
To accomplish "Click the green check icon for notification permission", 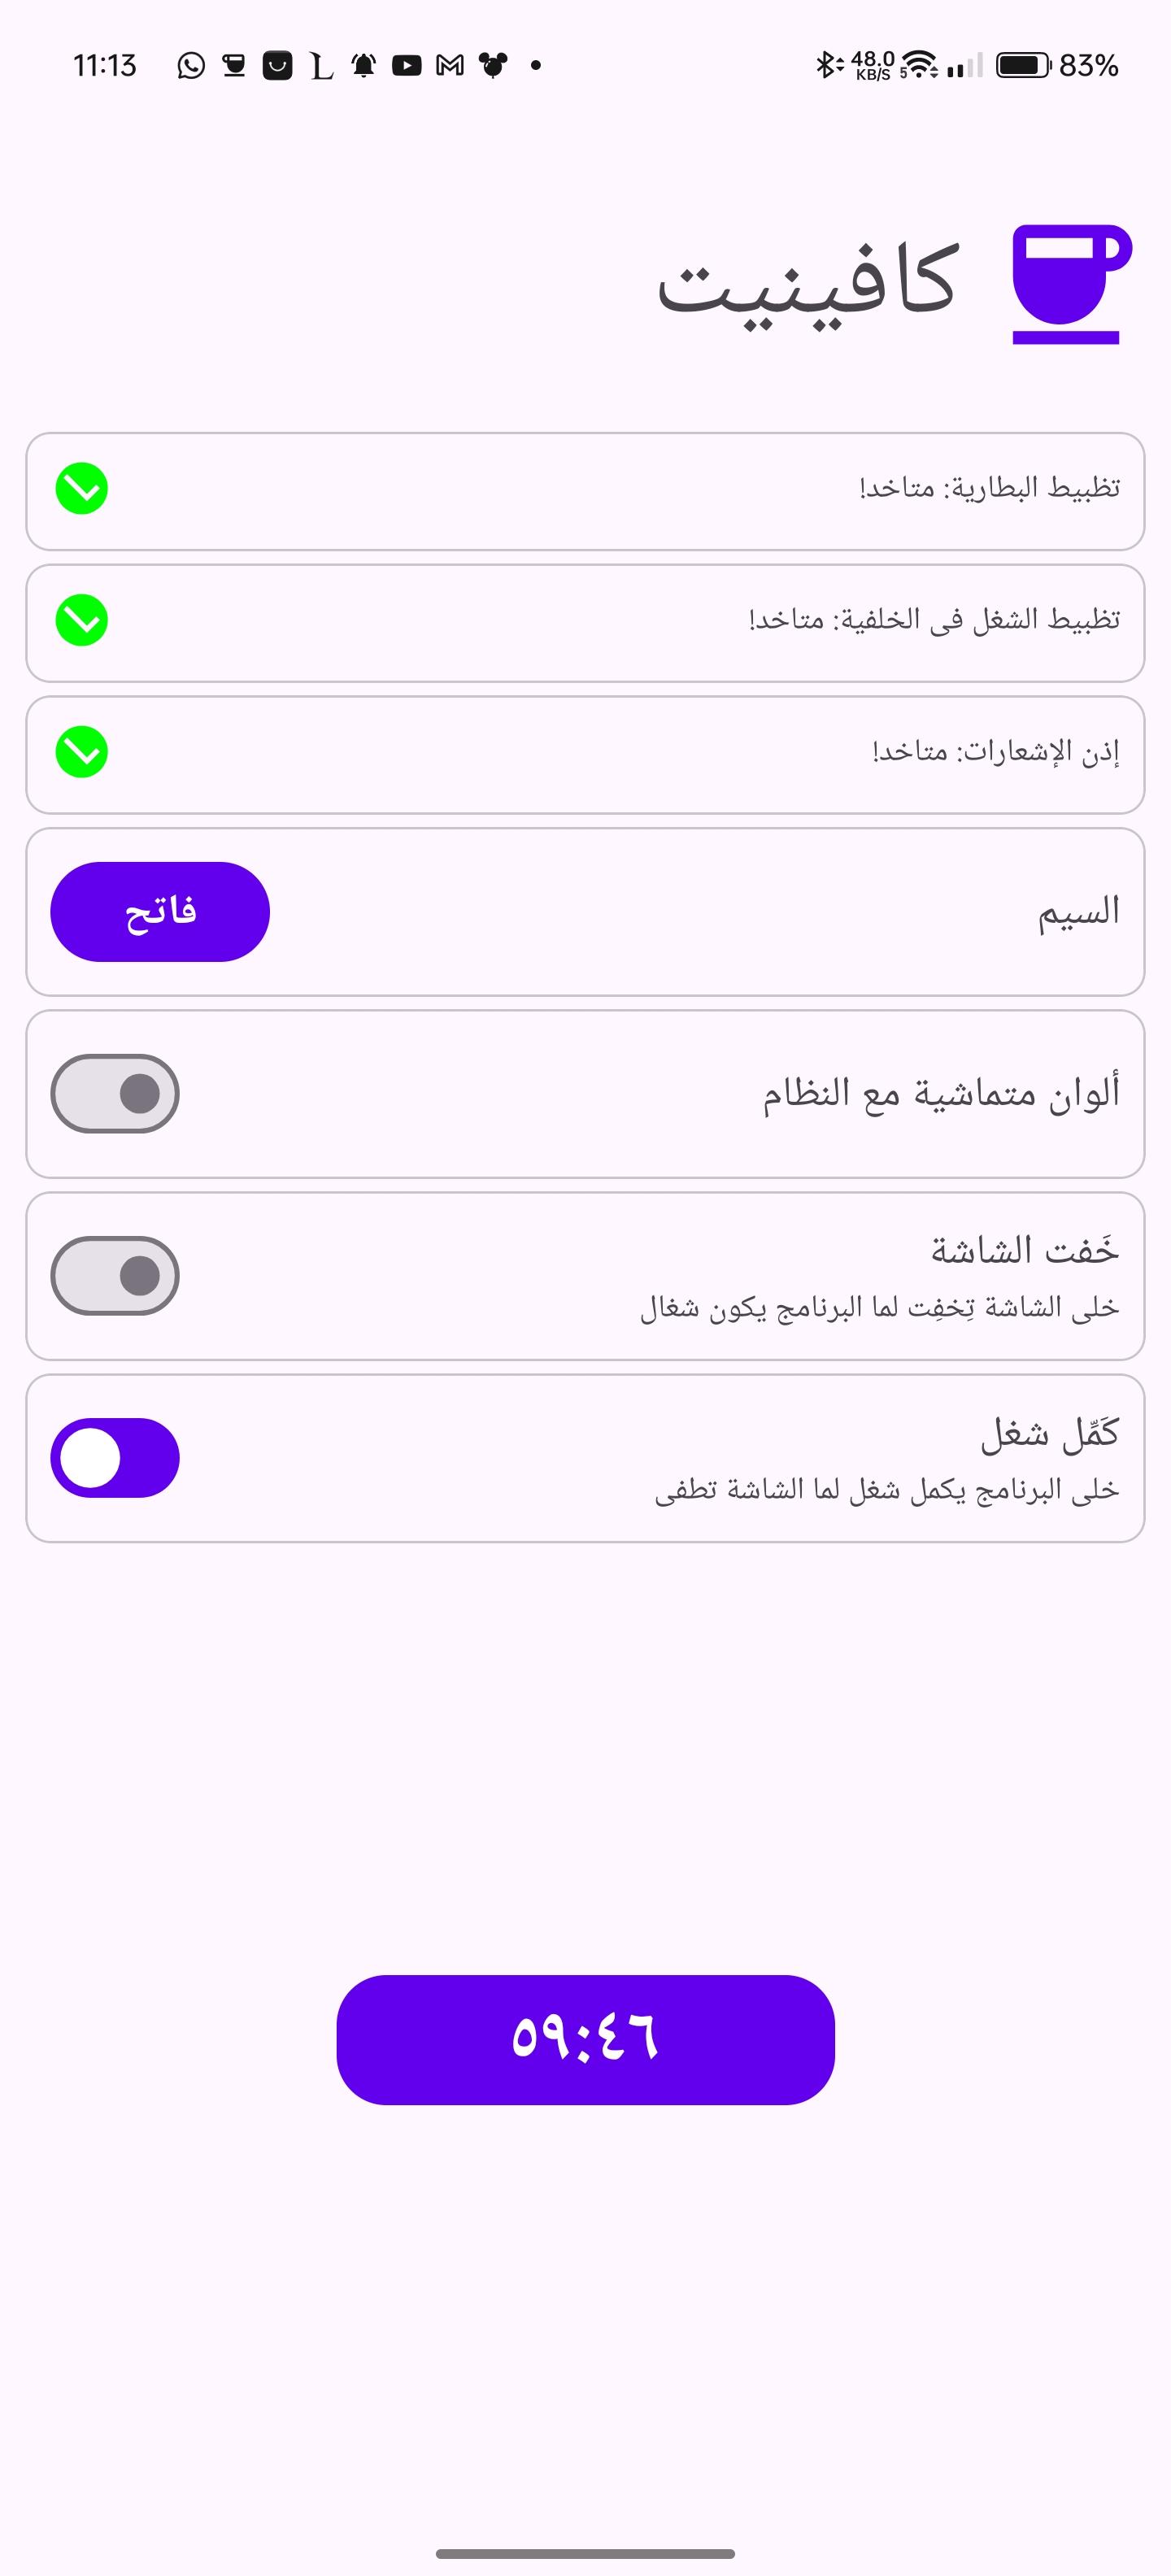I will coord(82,753).
